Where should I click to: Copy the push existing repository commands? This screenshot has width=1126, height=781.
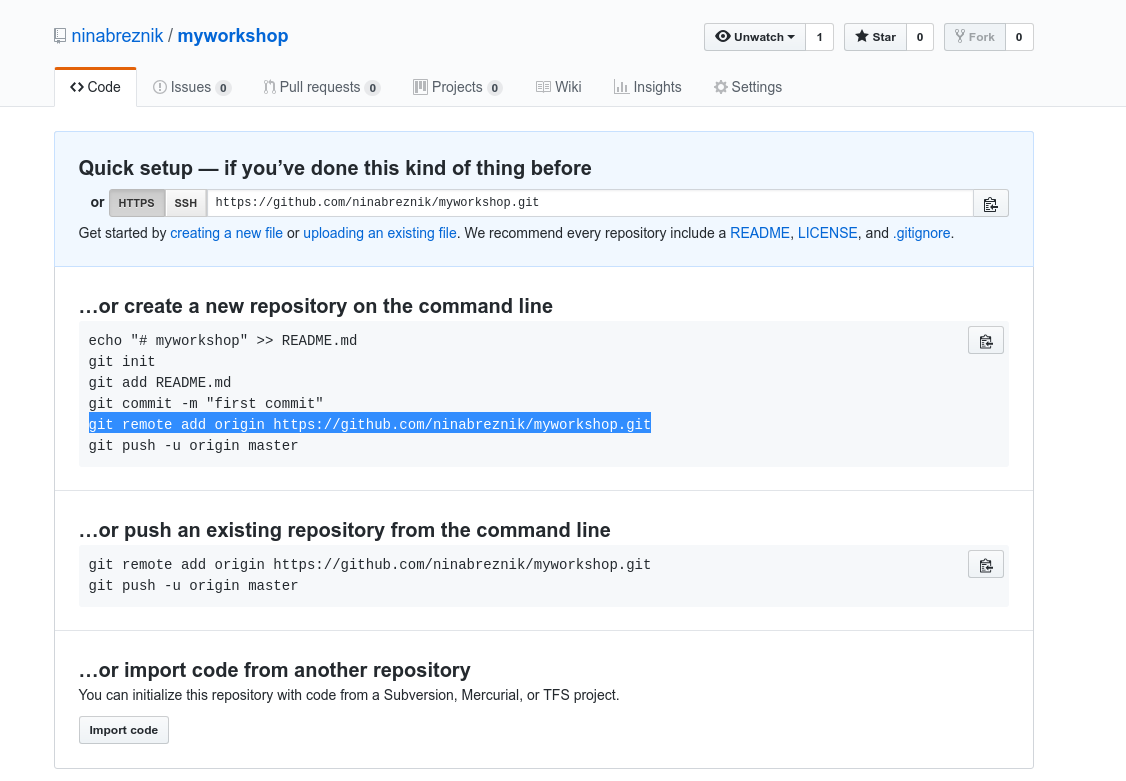coord(986,565)
